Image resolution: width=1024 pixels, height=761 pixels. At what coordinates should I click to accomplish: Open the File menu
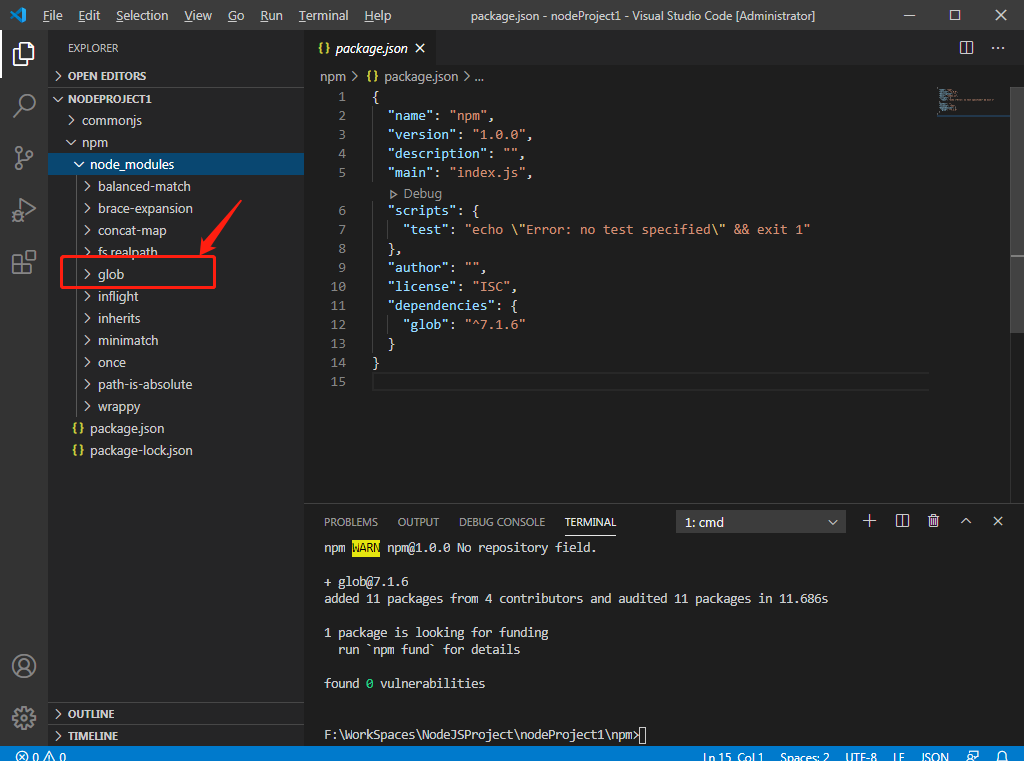(x=53, y=15)
